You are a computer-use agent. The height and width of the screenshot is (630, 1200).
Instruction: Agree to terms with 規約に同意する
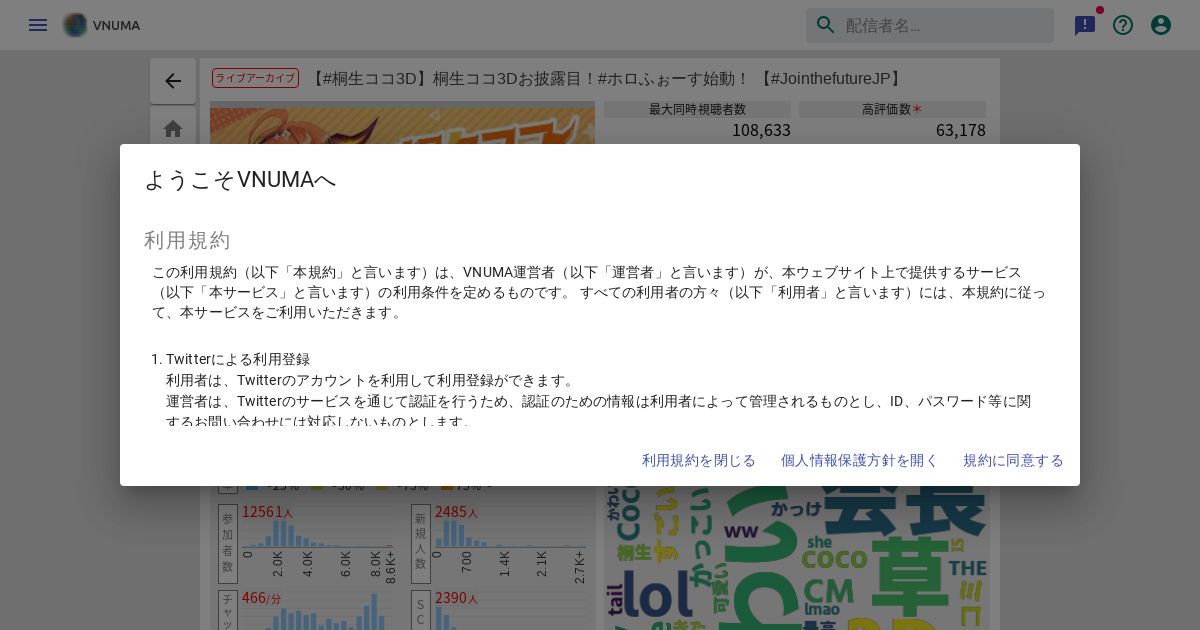1013,460
